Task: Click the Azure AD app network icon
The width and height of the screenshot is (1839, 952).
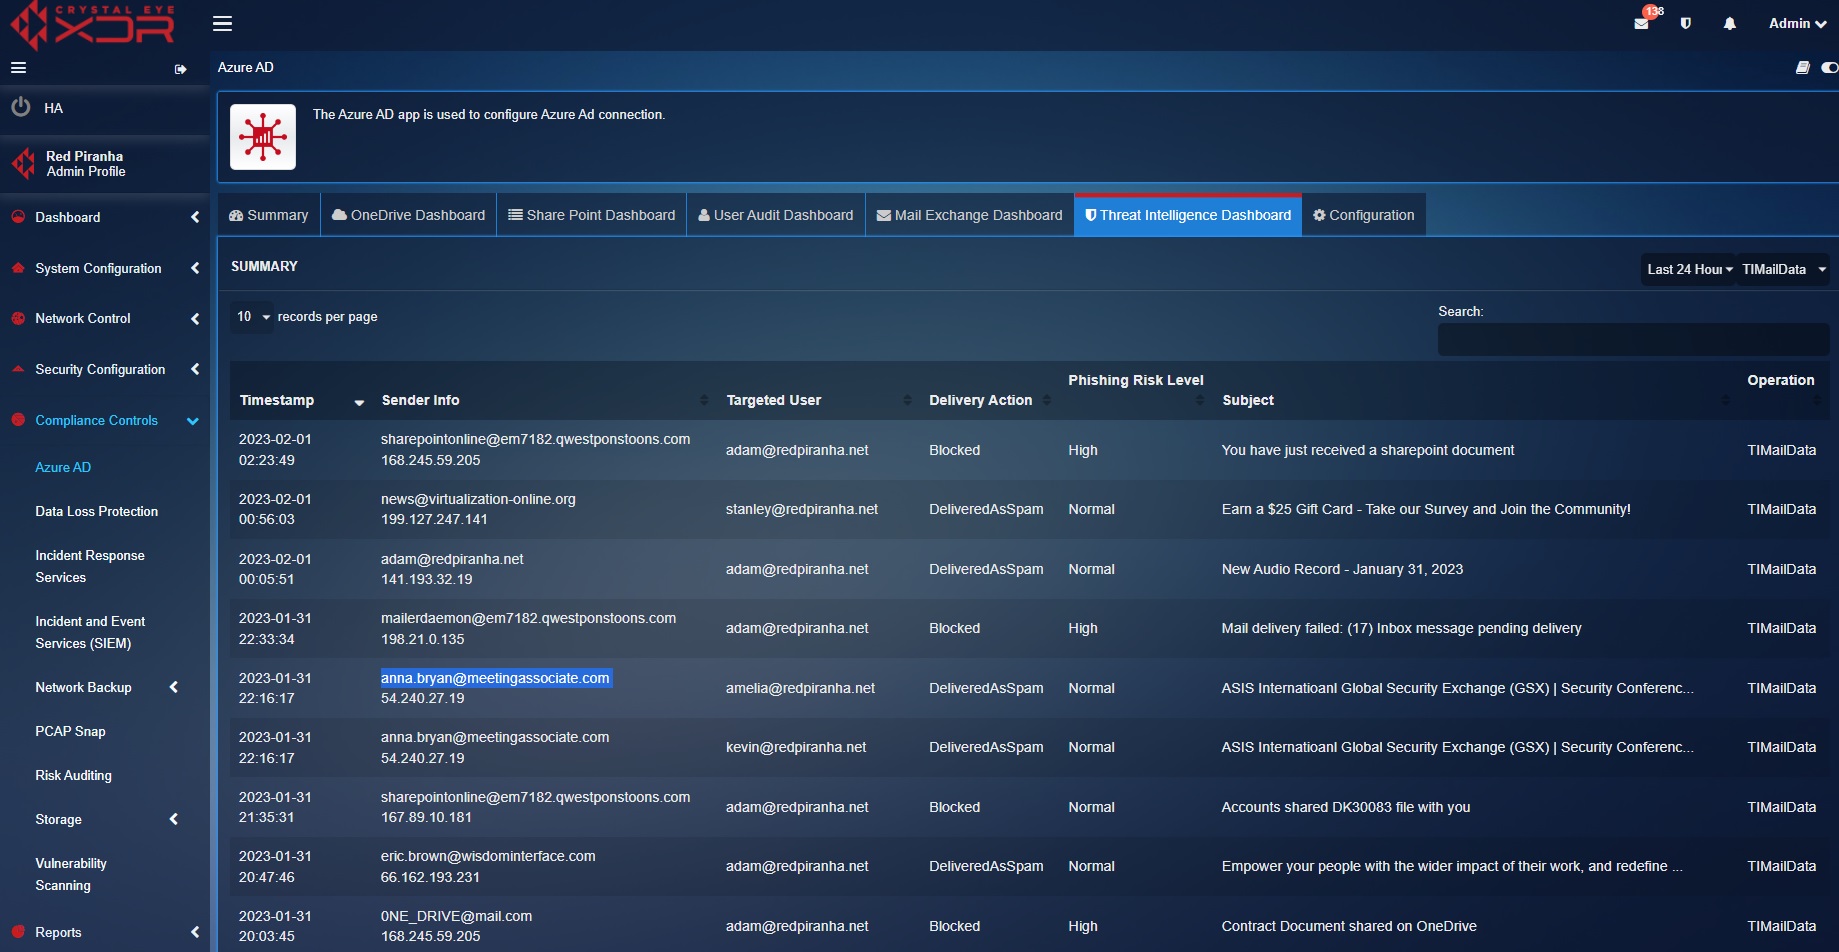Action: point(263,137)
